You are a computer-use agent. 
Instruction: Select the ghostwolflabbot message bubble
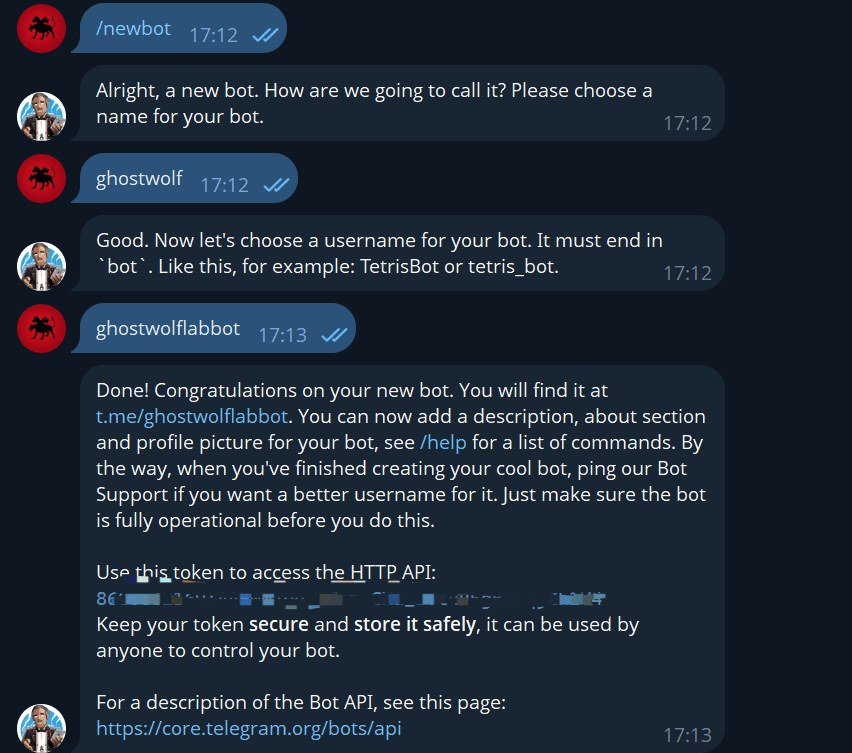click(x=214, y=328)
